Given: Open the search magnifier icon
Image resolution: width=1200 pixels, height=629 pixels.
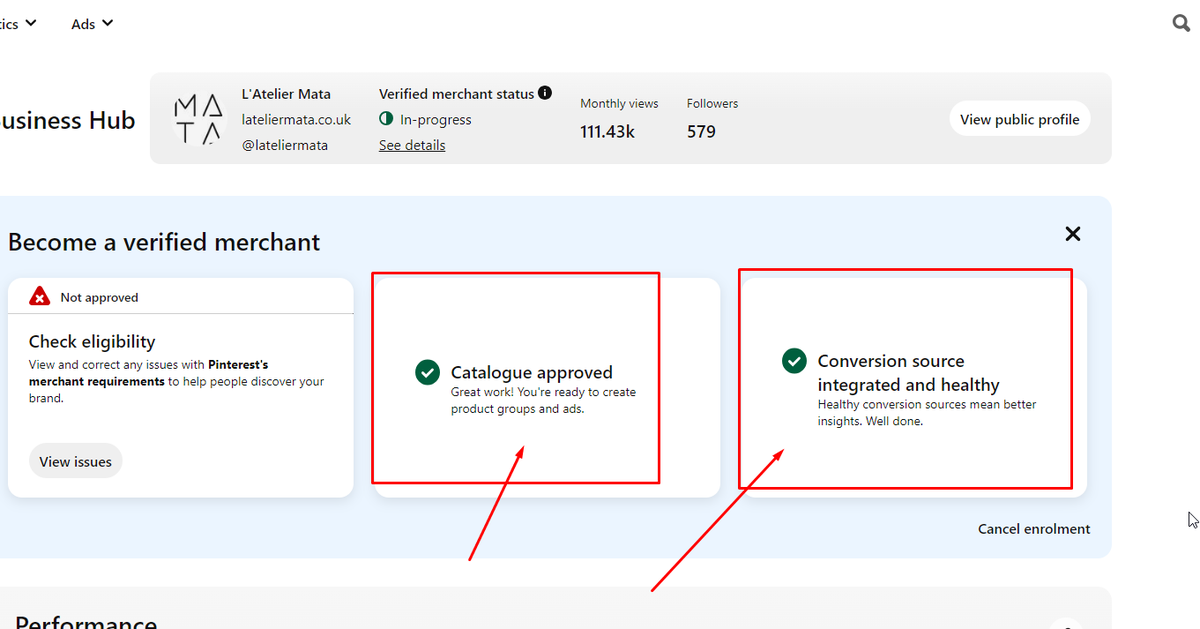Looking at the screenshot, I should click(x=1181, y=23).
